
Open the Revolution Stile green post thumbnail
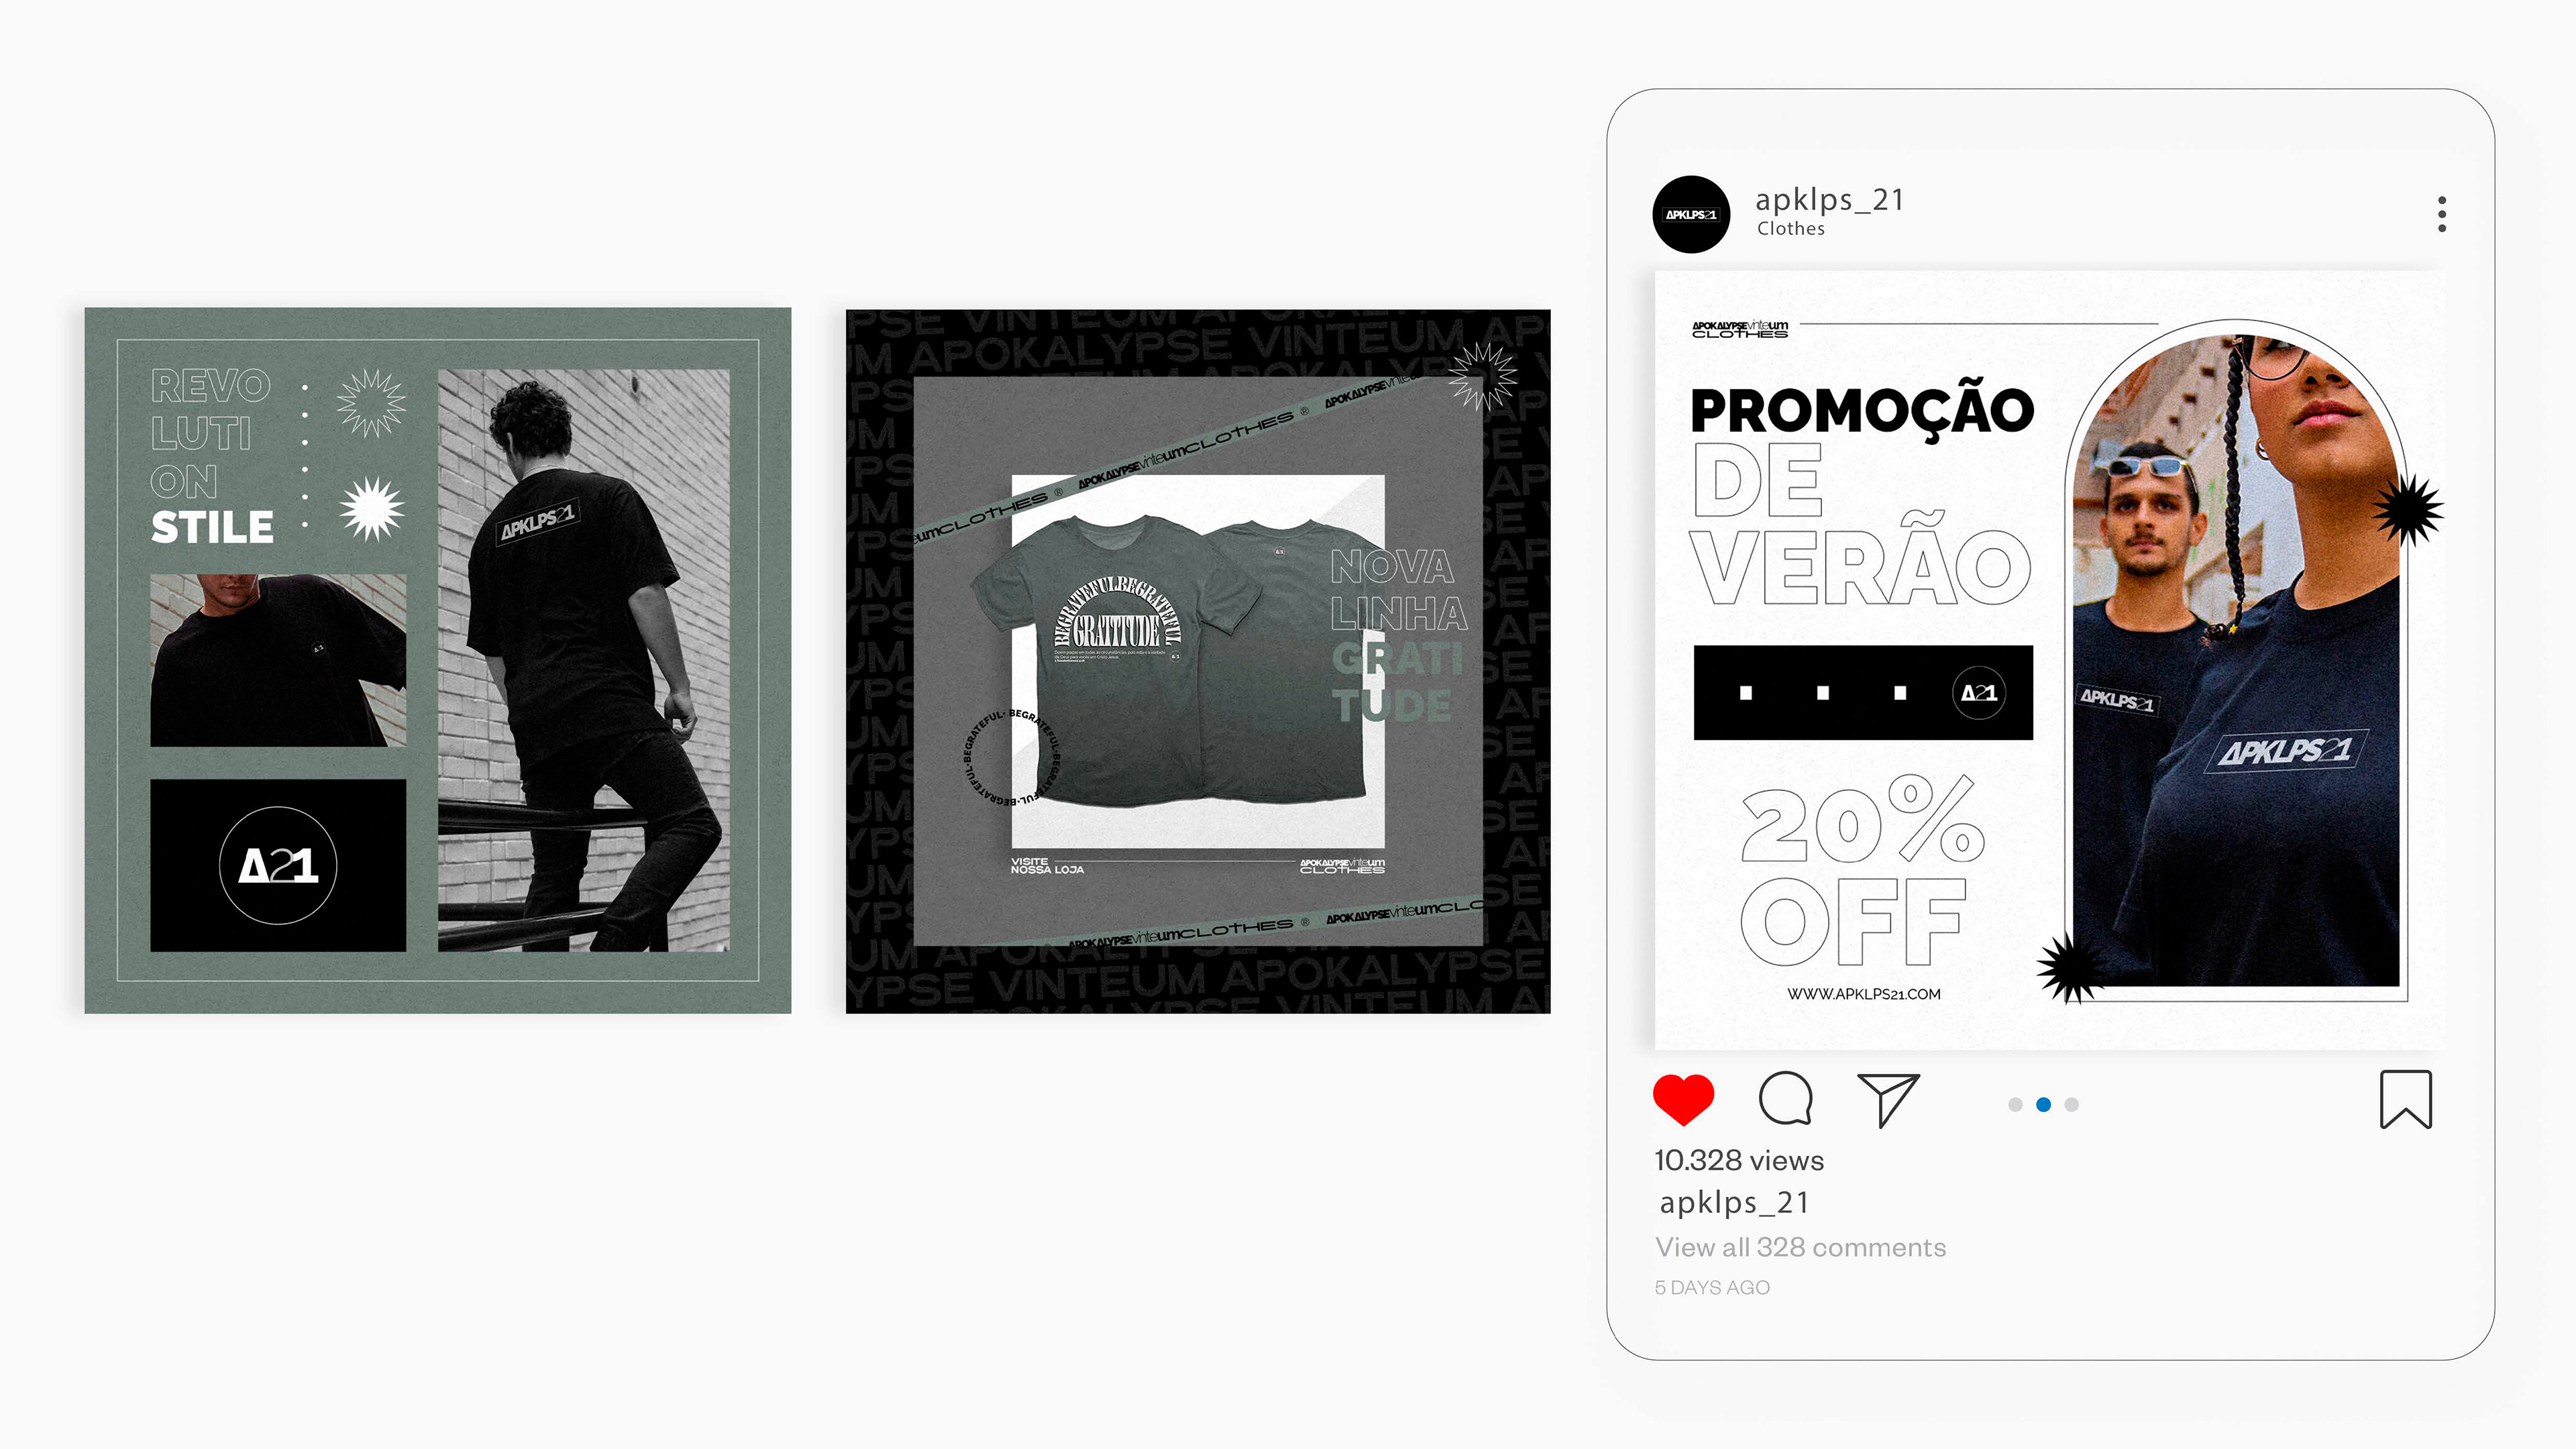tap(438, 660)
